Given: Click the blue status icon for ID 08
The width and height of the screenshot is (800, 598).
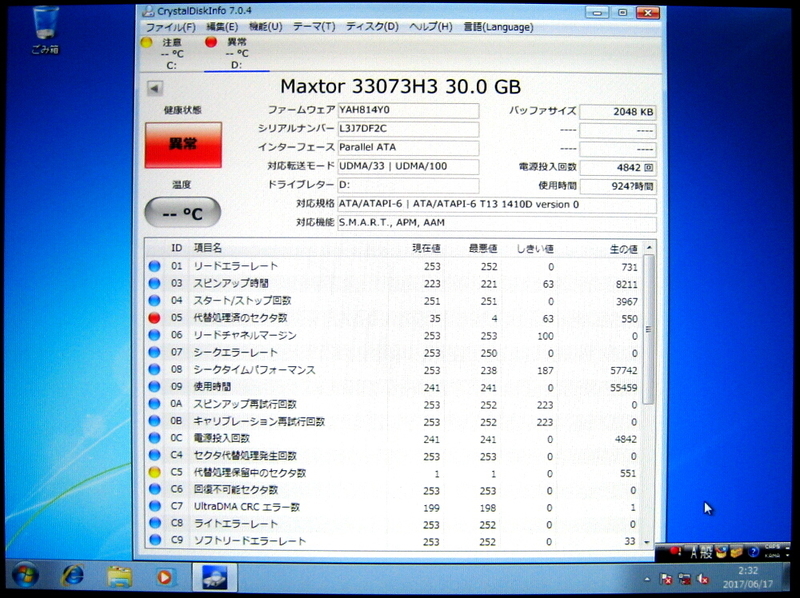Looking at the screenshot, I should pyautogui.click(x=155, y=369).
